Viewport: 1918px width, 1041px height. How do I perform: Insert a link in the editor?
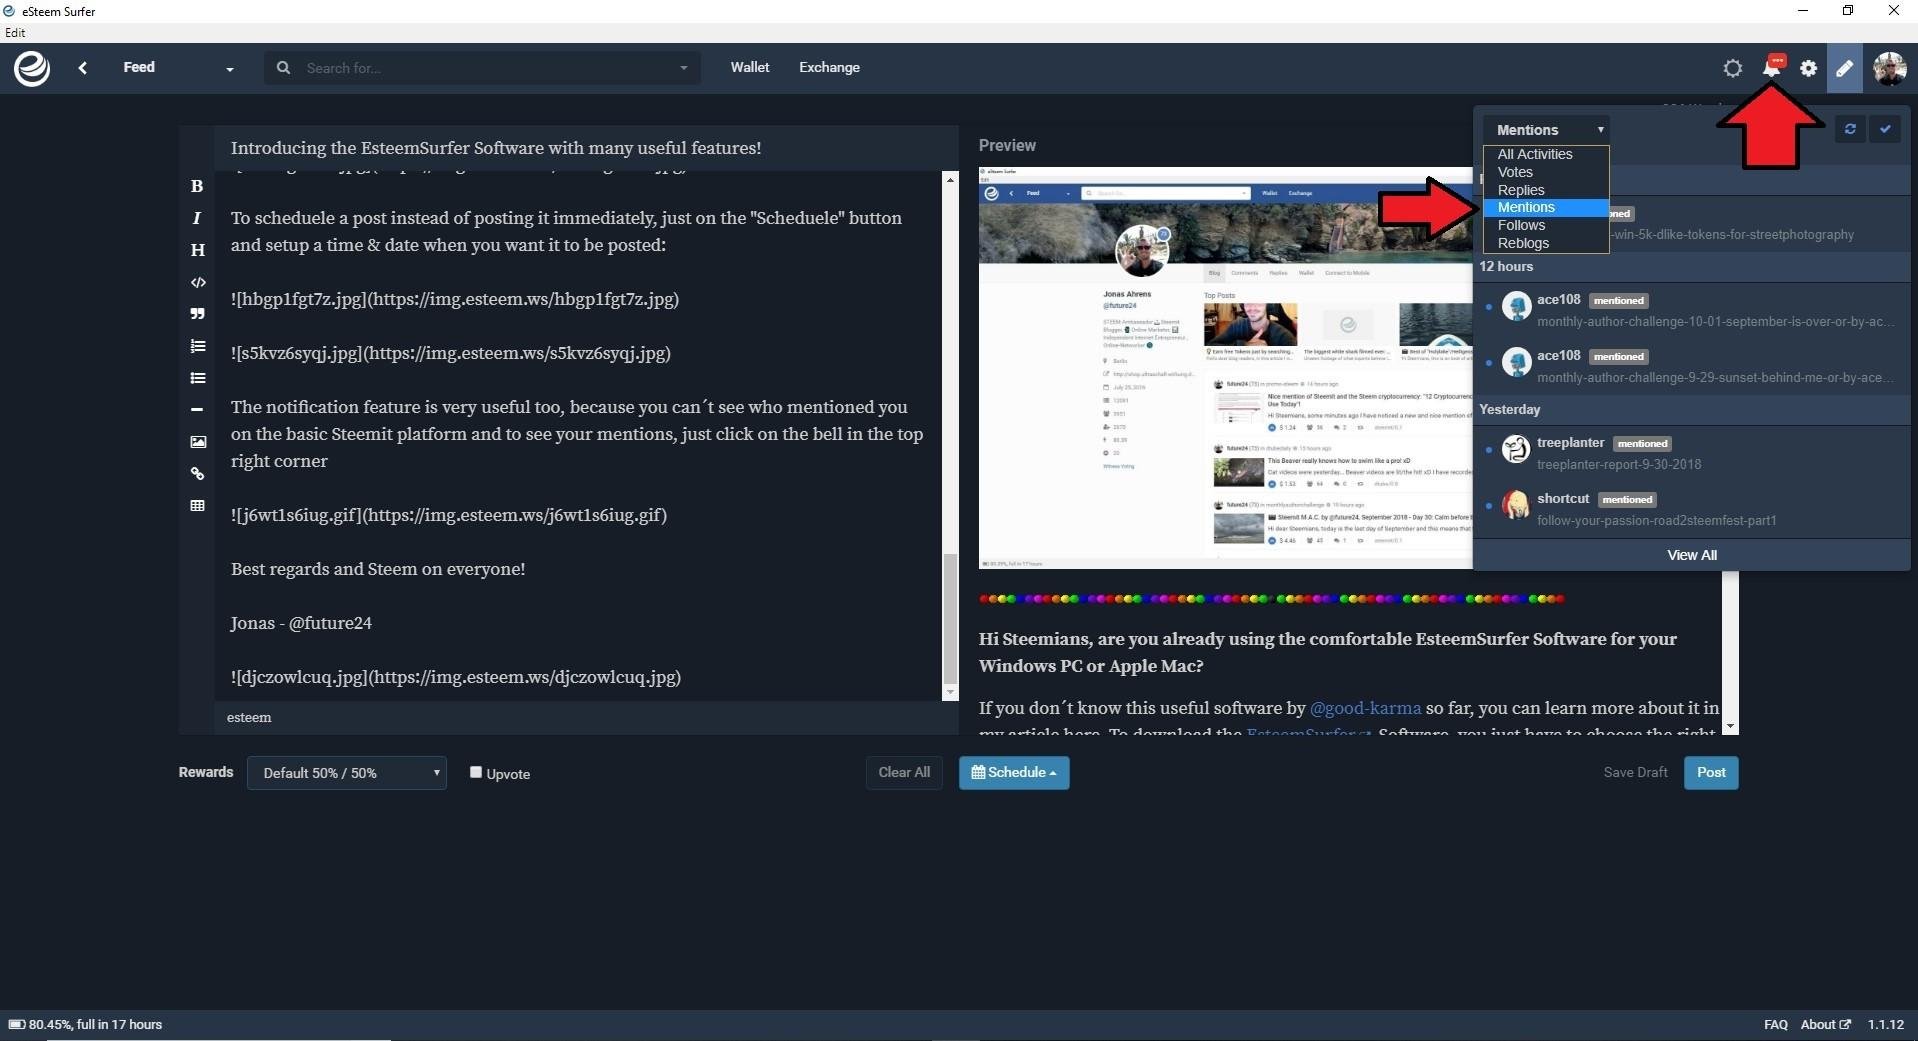pyautogui.click(x=197, y=474)
